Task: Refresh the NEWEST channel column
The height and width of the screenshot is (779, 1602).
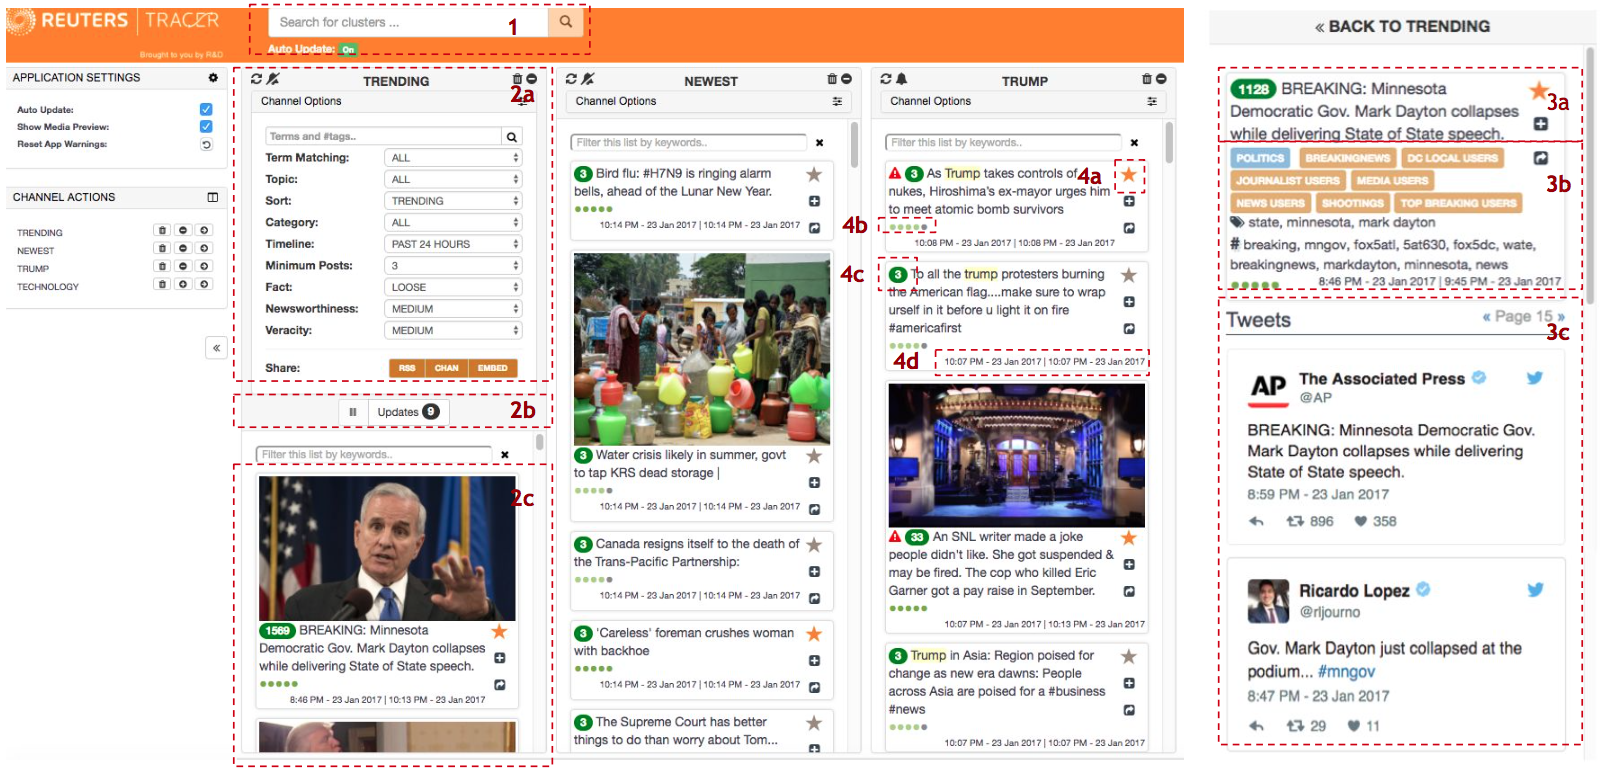Action: coord(571,79)
